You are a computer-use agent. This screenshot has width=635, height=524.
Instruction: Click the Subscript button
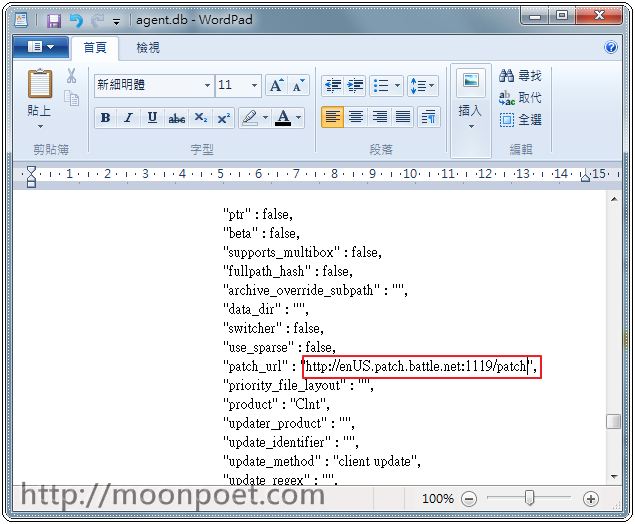click(x=201, y=118)
